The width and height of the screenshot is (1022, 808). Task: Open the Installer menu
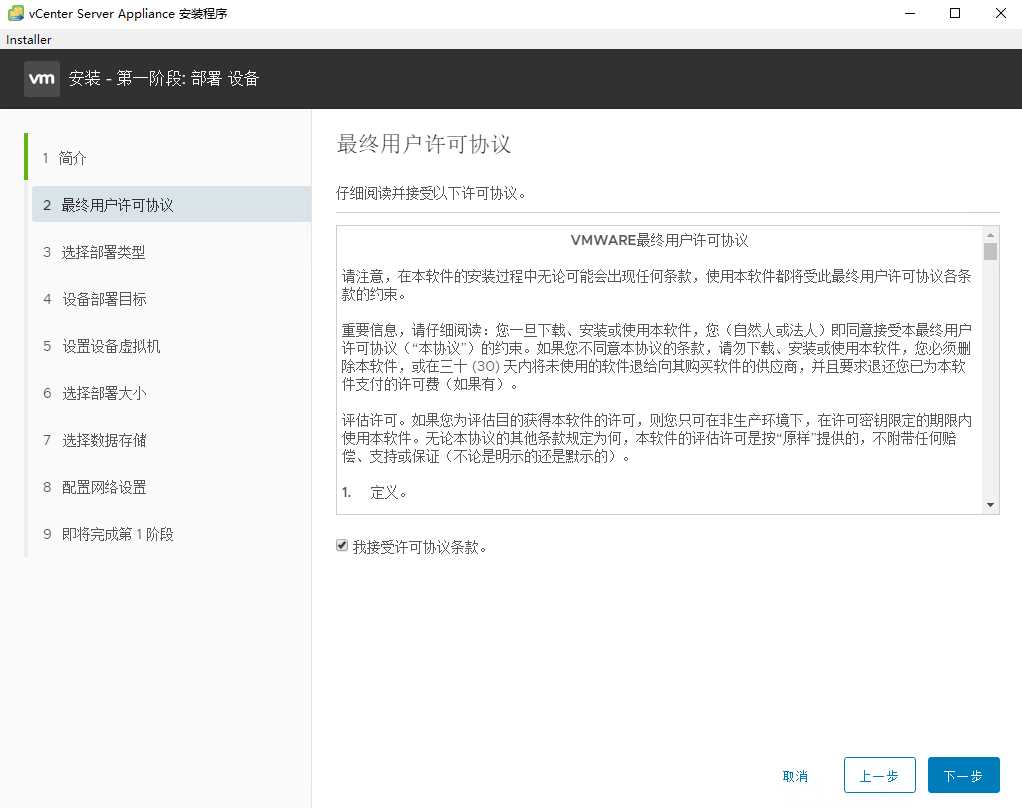(x=28, y=39)
